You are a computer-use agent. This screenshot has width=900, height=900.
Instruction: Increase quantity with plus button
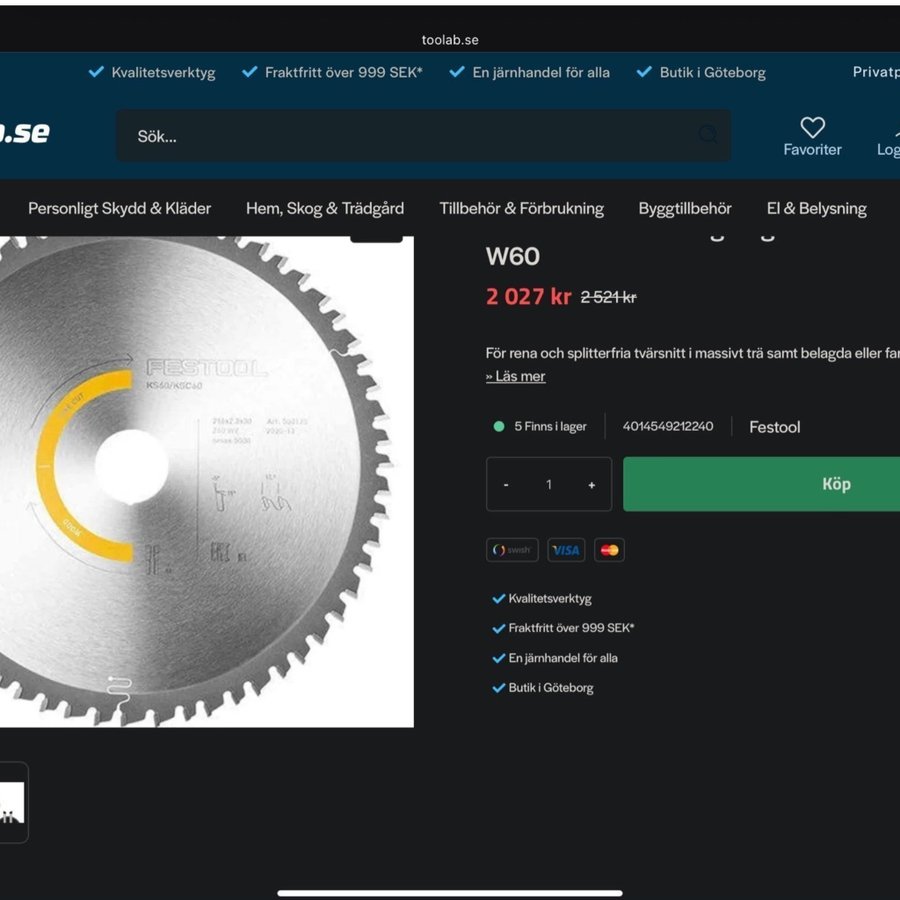(x=591, y=485)
